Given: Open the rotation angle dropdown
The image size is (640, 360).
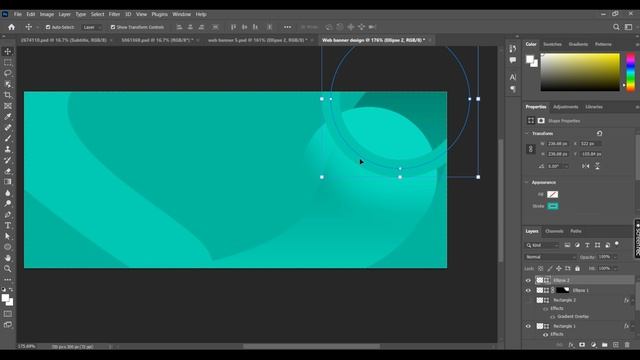Looking at the screenshot, I should [566, 166].
